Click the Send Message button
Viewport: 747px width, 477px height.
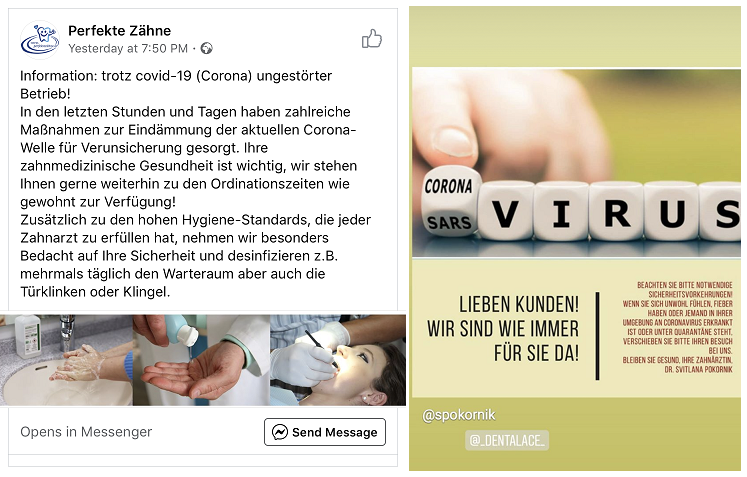[x=325, y=432]
